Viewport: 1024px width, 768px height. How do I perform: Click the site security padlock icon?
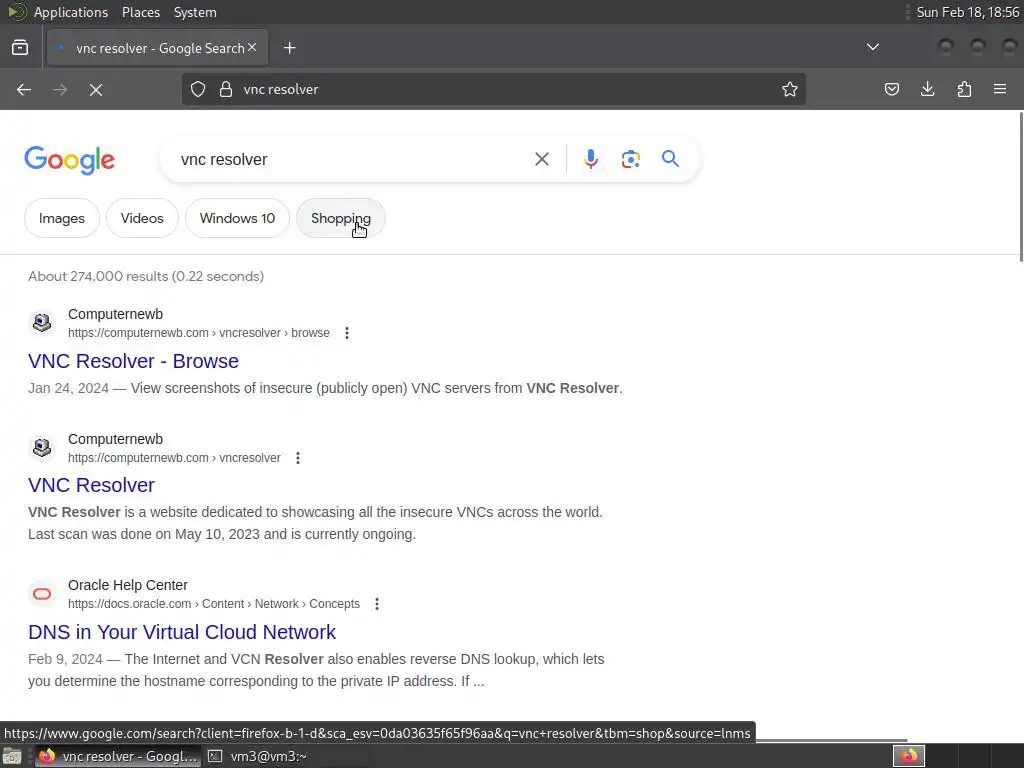(226, 89)
